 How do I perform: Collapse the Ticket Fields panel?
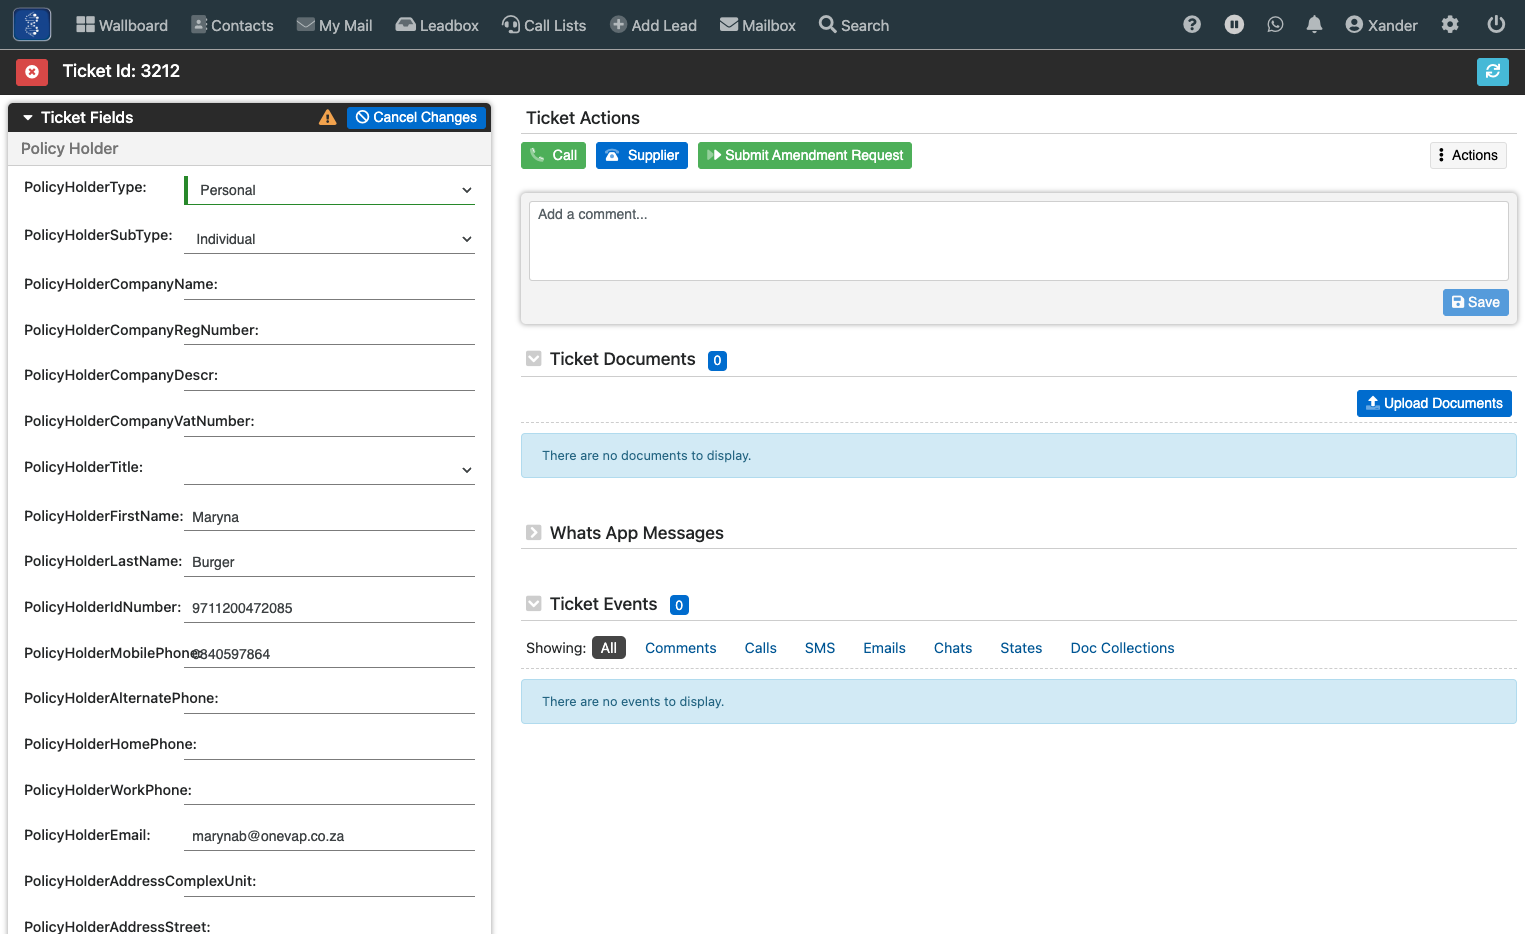[x=28, y=118]
